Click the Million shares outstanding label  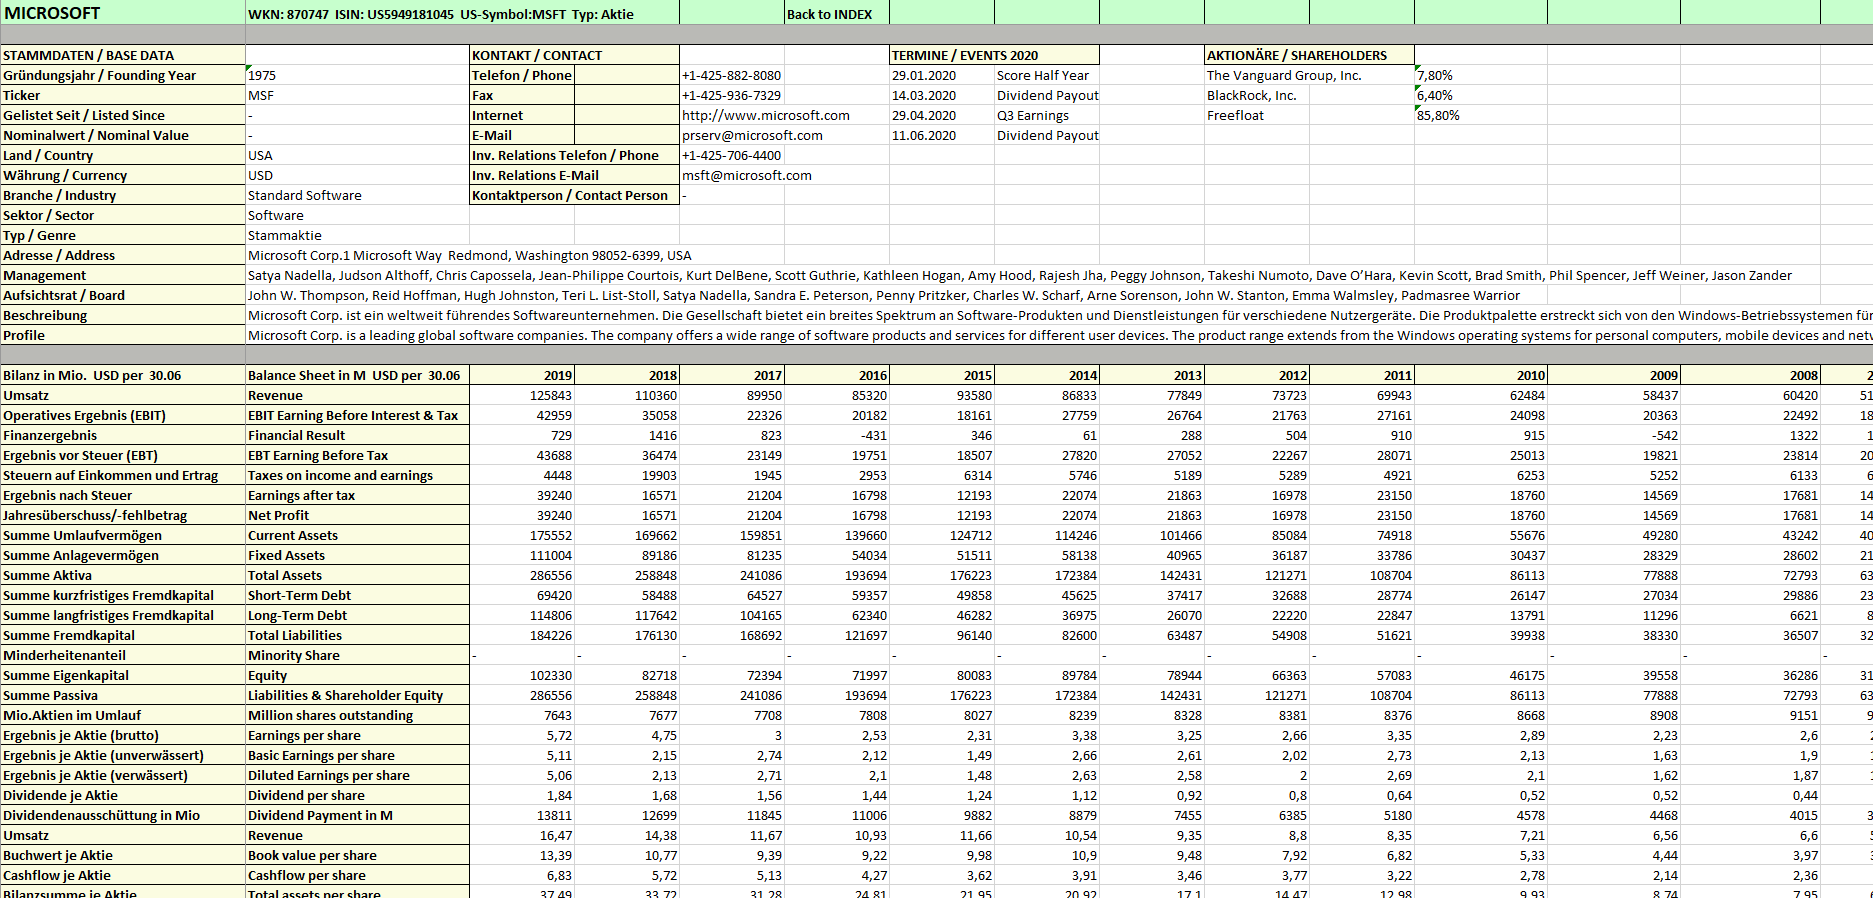[x=358, y=715]
